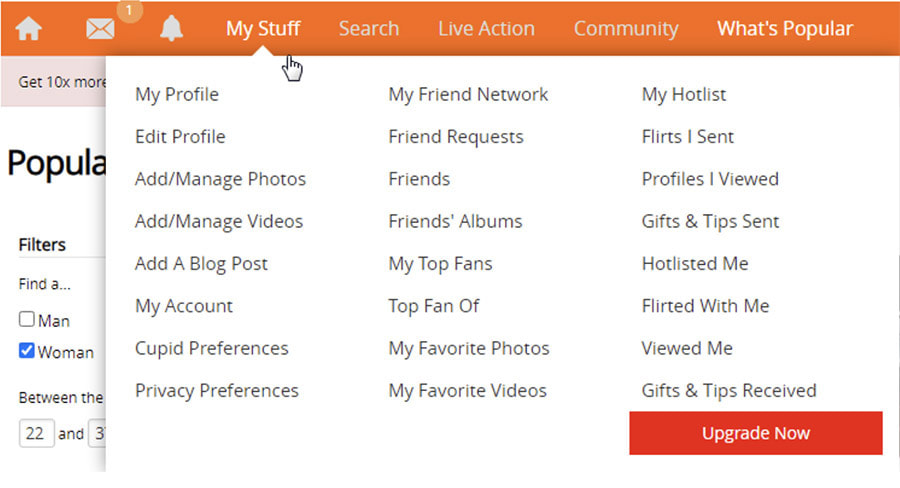Go to My Hotlist
The height and width of the screenshot is (488, 900).
[684, 94]
